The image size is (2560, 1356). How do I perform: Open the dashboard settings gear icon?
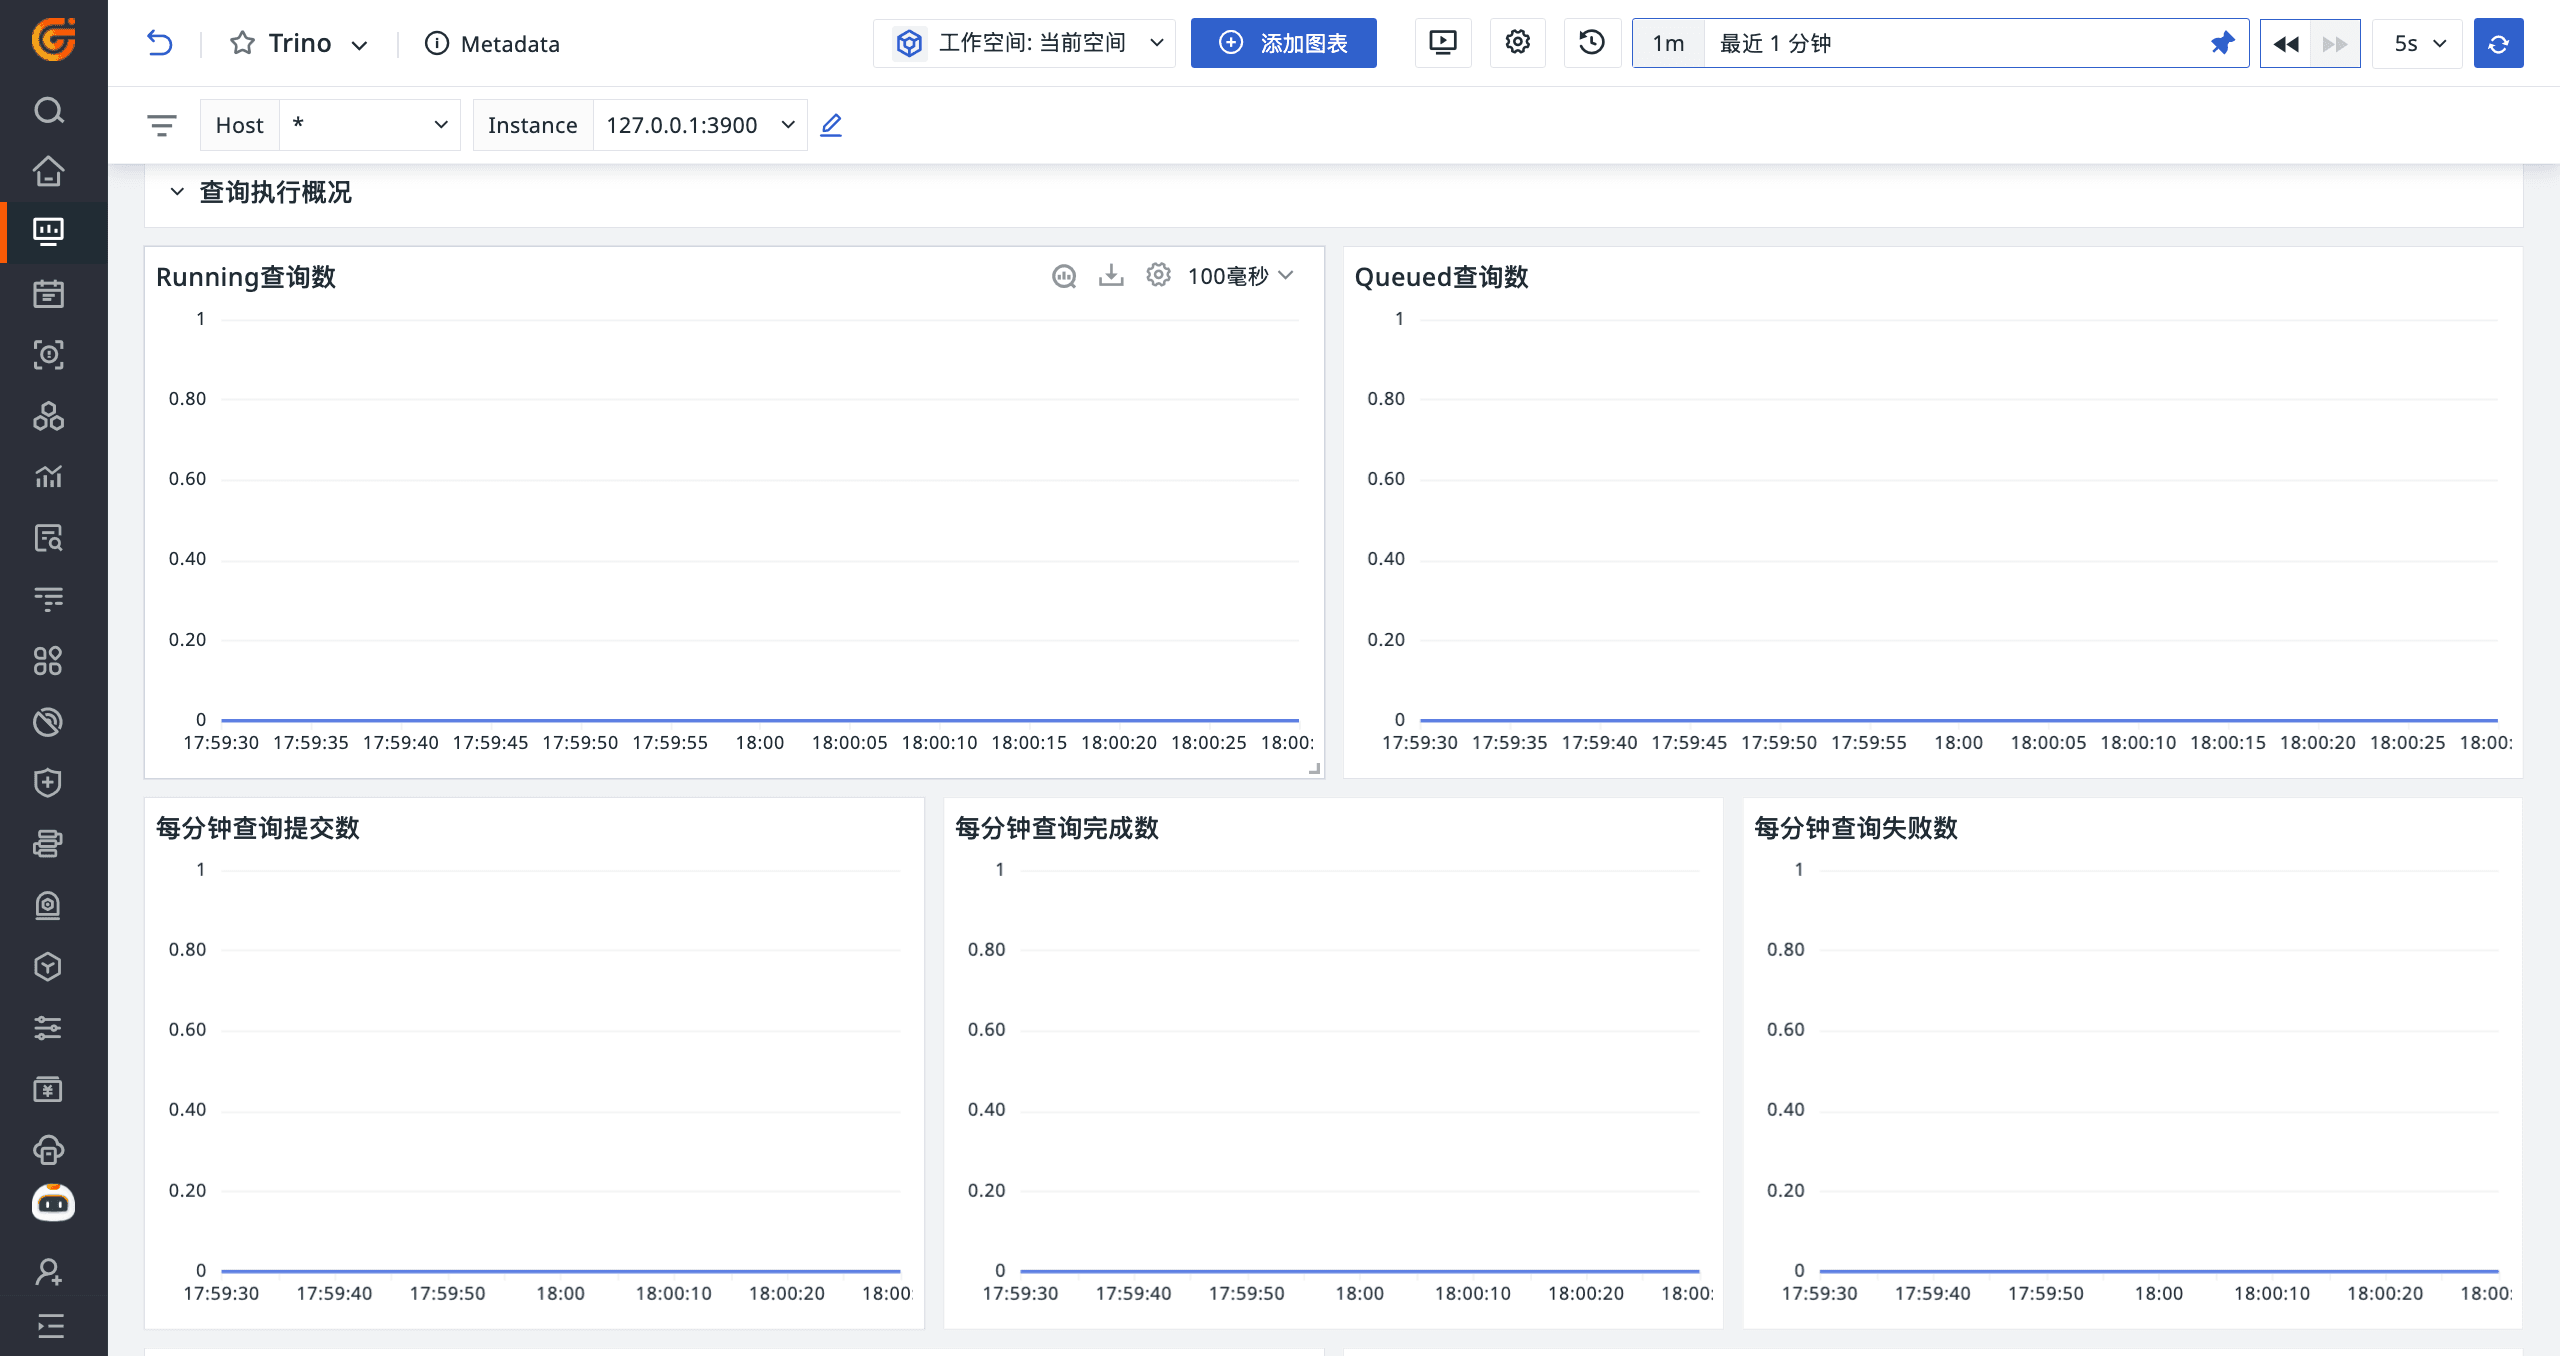[x=1517, y=43]
